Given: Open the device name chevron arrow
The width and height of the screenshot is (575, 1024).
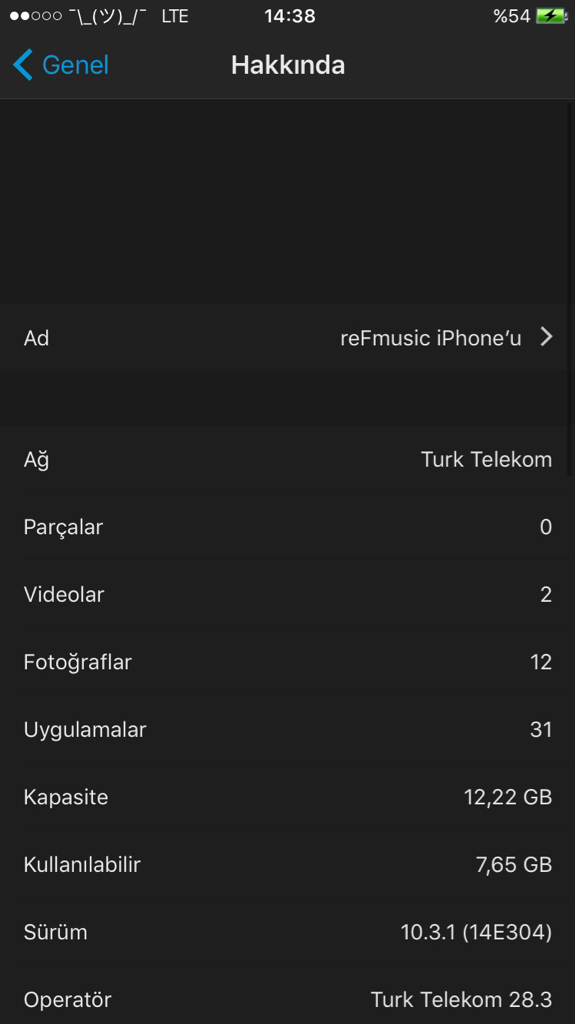Looking at the screenshot, I should coord(546,337).
